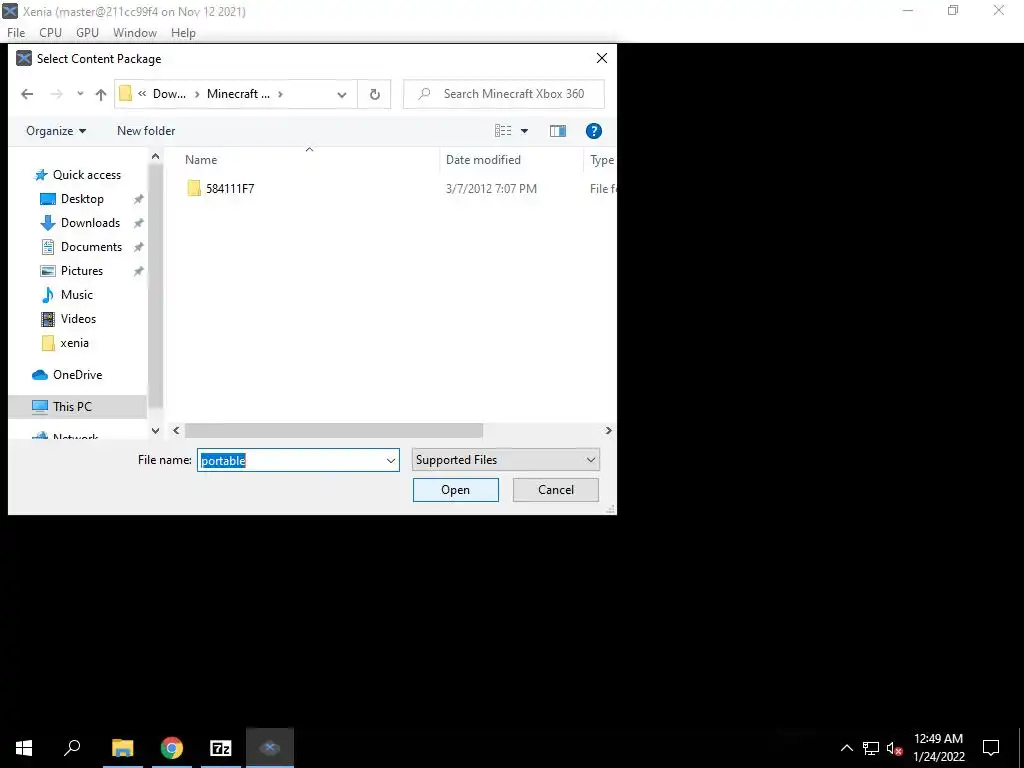Image resolution: width=1024 pixels, height=768 pixels.
Task: Select Quick access in navigation pane
Action: (x=86, y=174)
